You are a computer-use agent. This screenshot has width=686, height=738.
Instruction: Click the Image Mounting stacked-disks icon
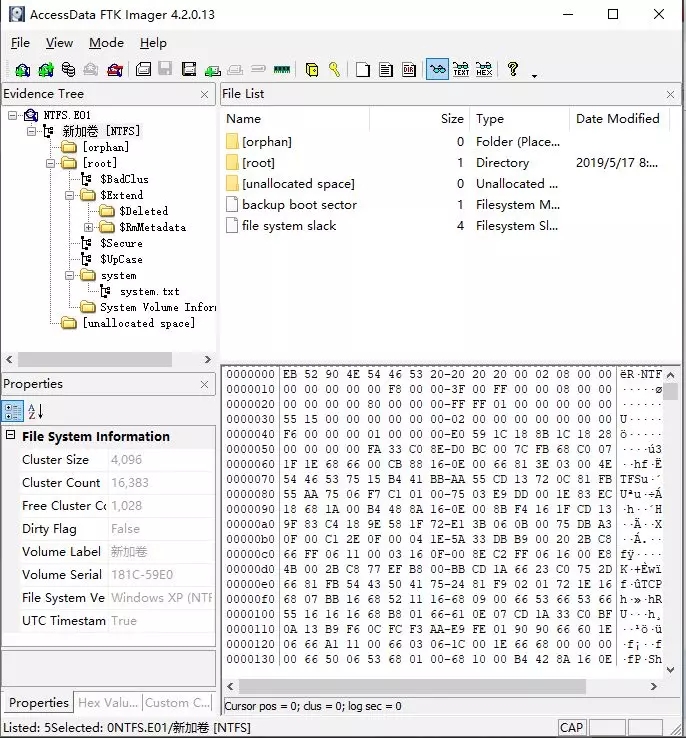point(68,70)
